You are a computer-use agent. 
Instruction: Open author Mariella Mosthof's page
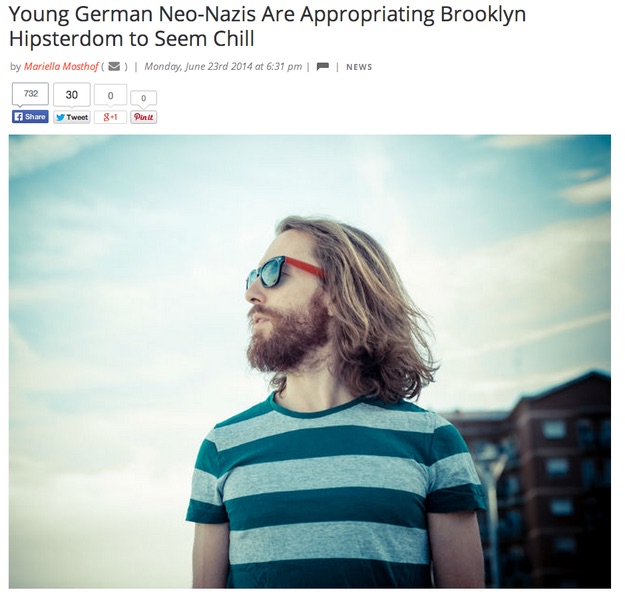61,66
